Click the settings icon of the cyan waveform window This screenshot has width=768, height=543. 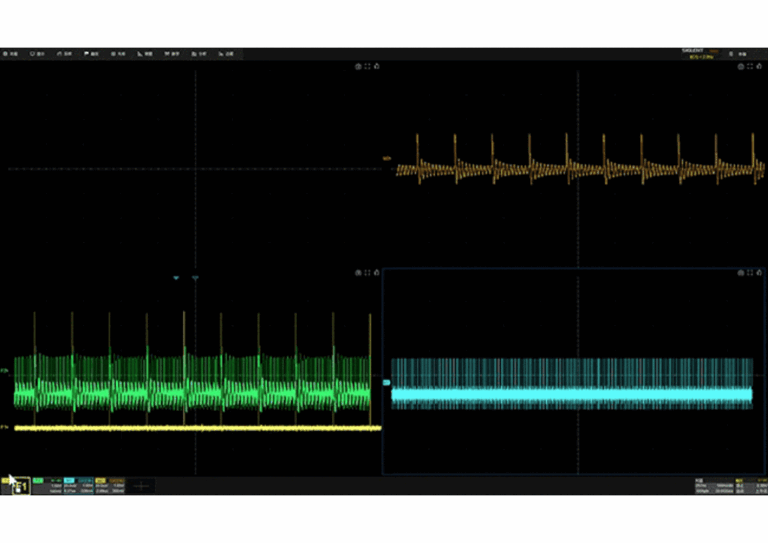pyautogui.click(x=741, y=272)
